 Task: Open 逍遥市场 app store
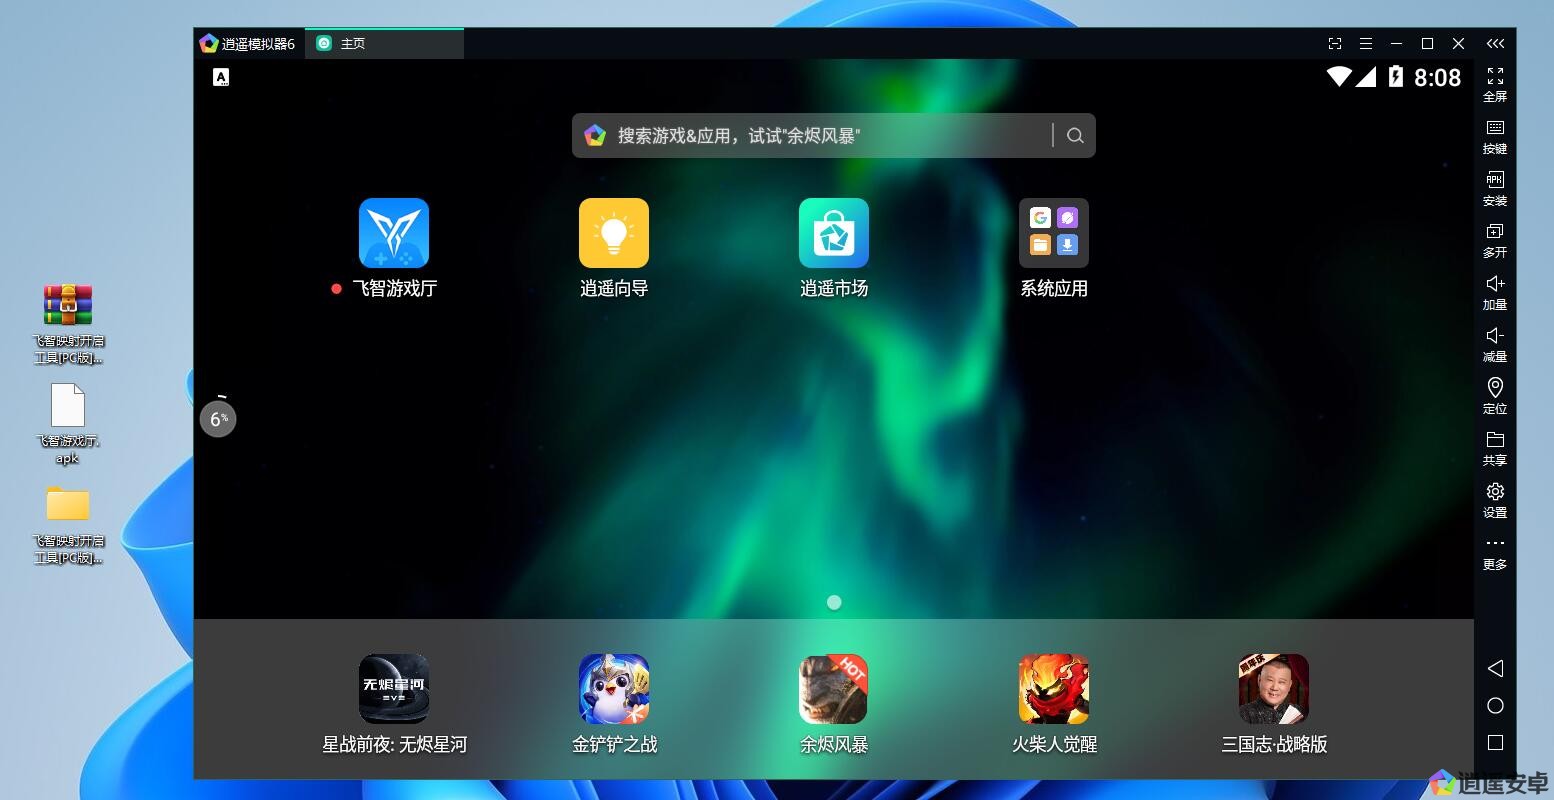click(x=833, y=233)
